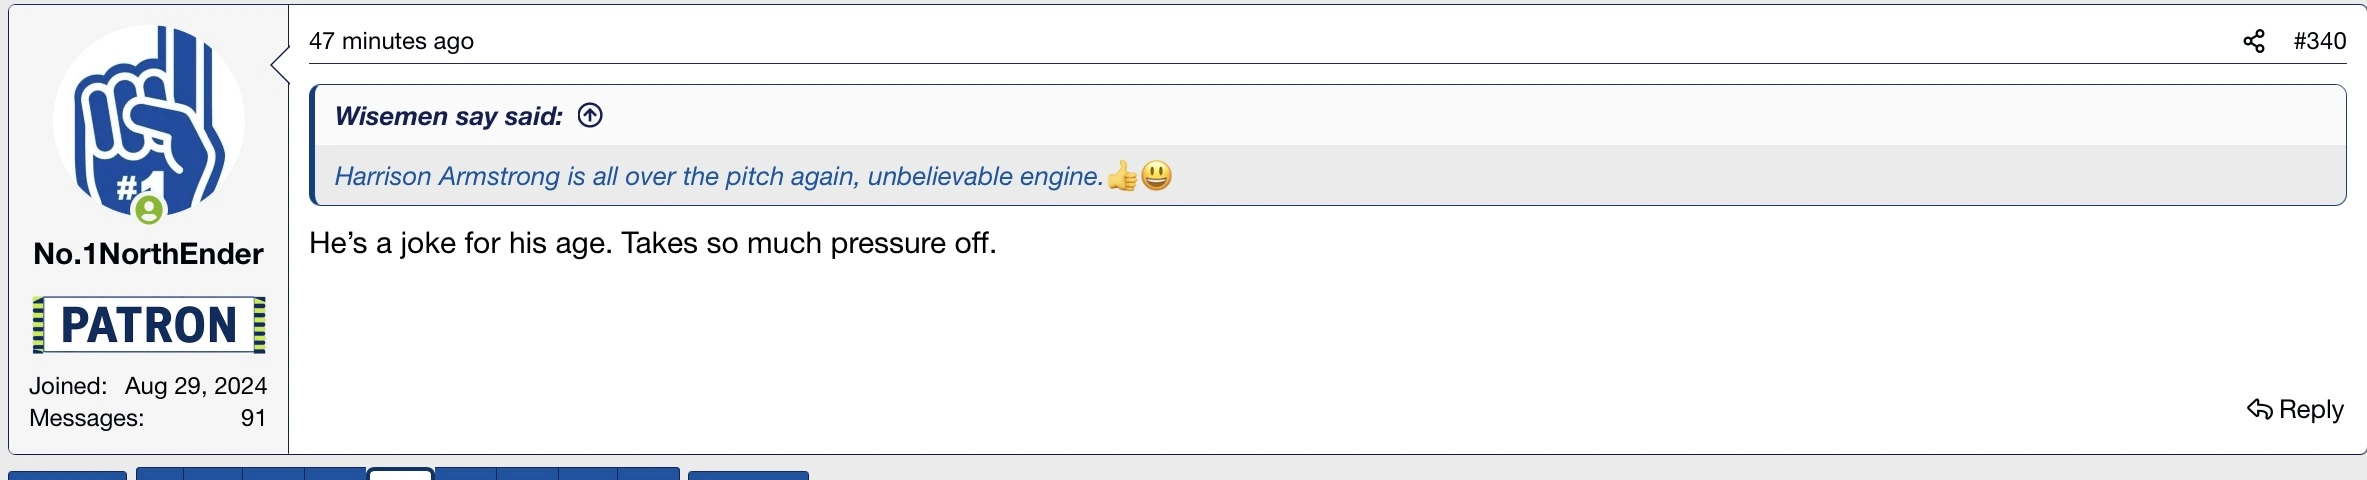This screenshot has width=2367, height=480.
Task: Click the thumbs up emoji in quote
Action: click(x=1122, y=176)
